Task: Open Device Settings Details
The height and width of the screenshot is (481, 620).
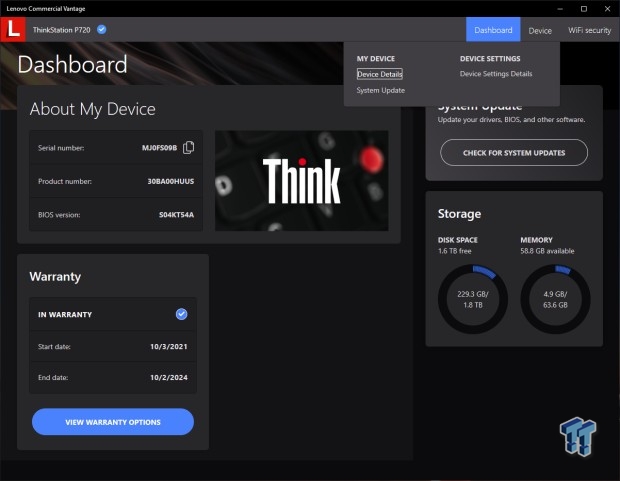Action: (x=496, y=74)
